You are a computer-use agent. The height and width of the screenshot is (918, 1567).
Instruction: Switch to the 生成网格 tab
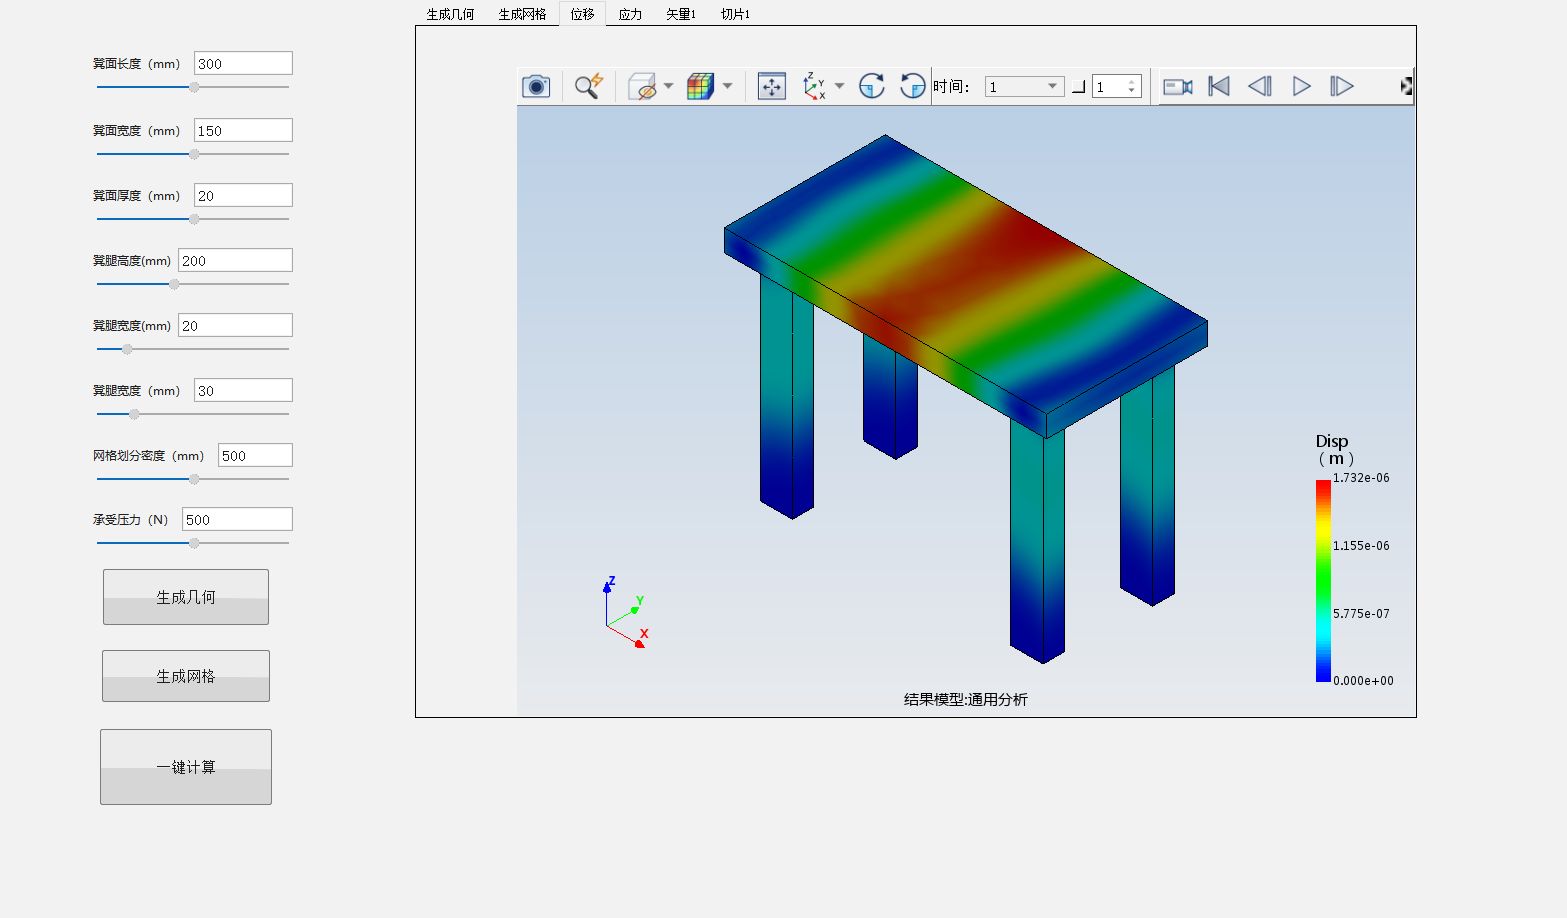pos(523,14)
